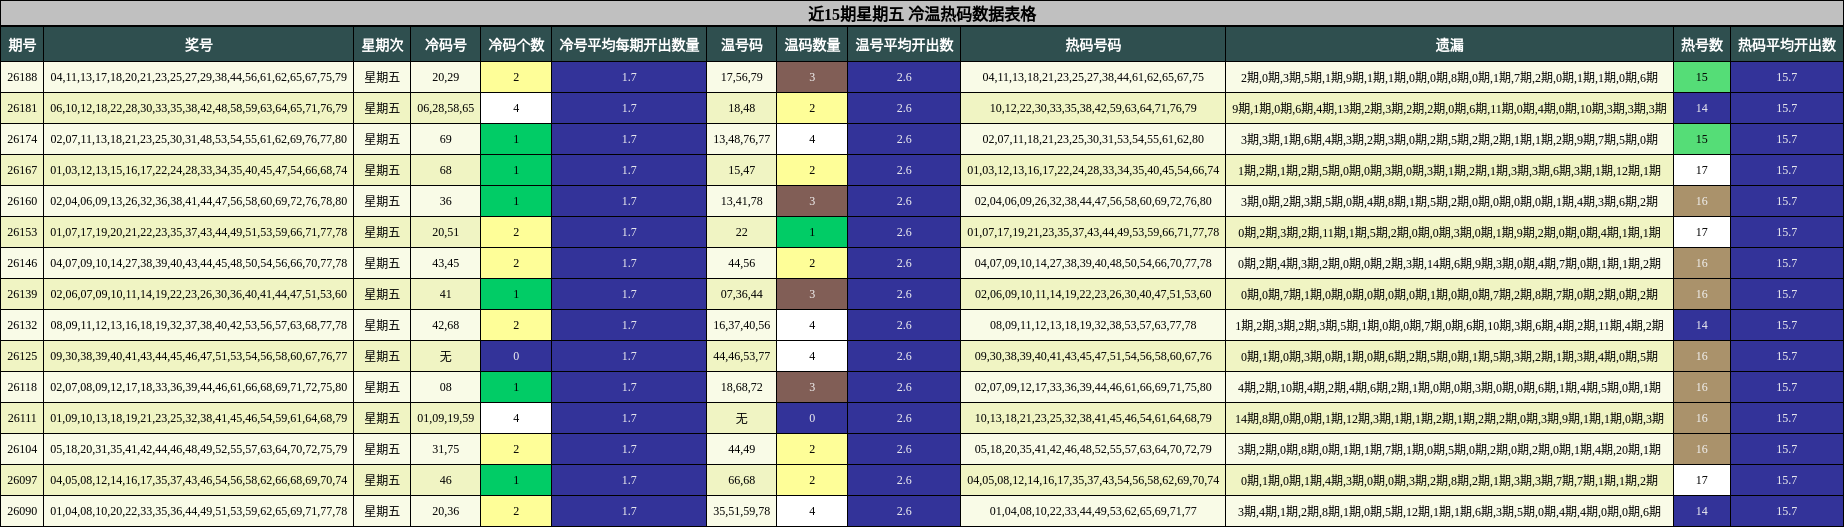Select period number 26125
This screenshot has height=527, width=1844.
point(22,356)
